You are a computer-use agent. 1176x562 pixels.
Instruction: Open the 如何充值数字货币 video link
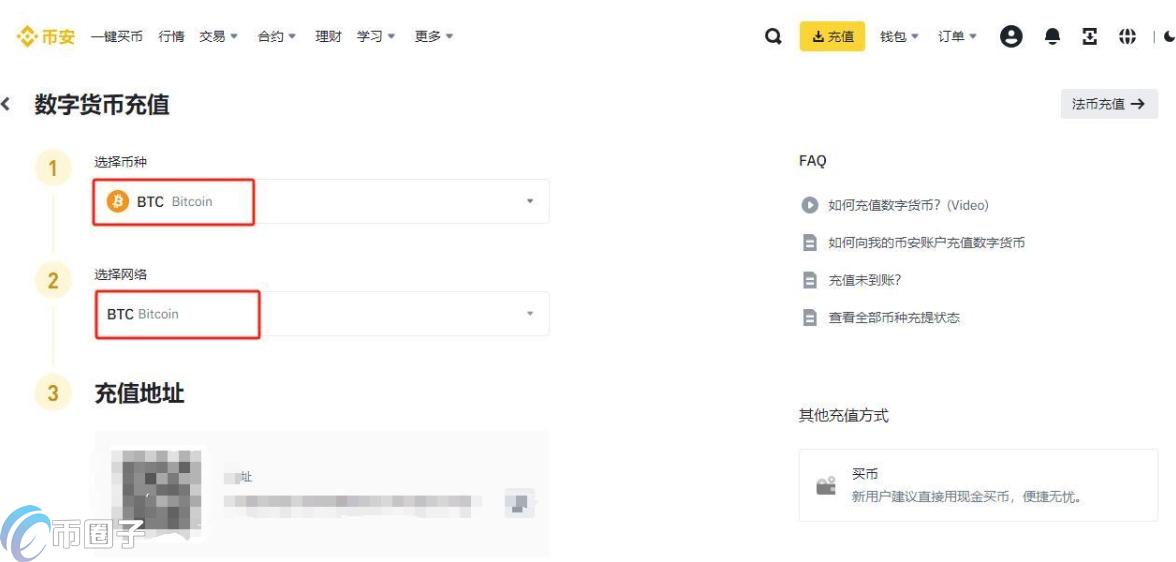click(x=908, y=205)
